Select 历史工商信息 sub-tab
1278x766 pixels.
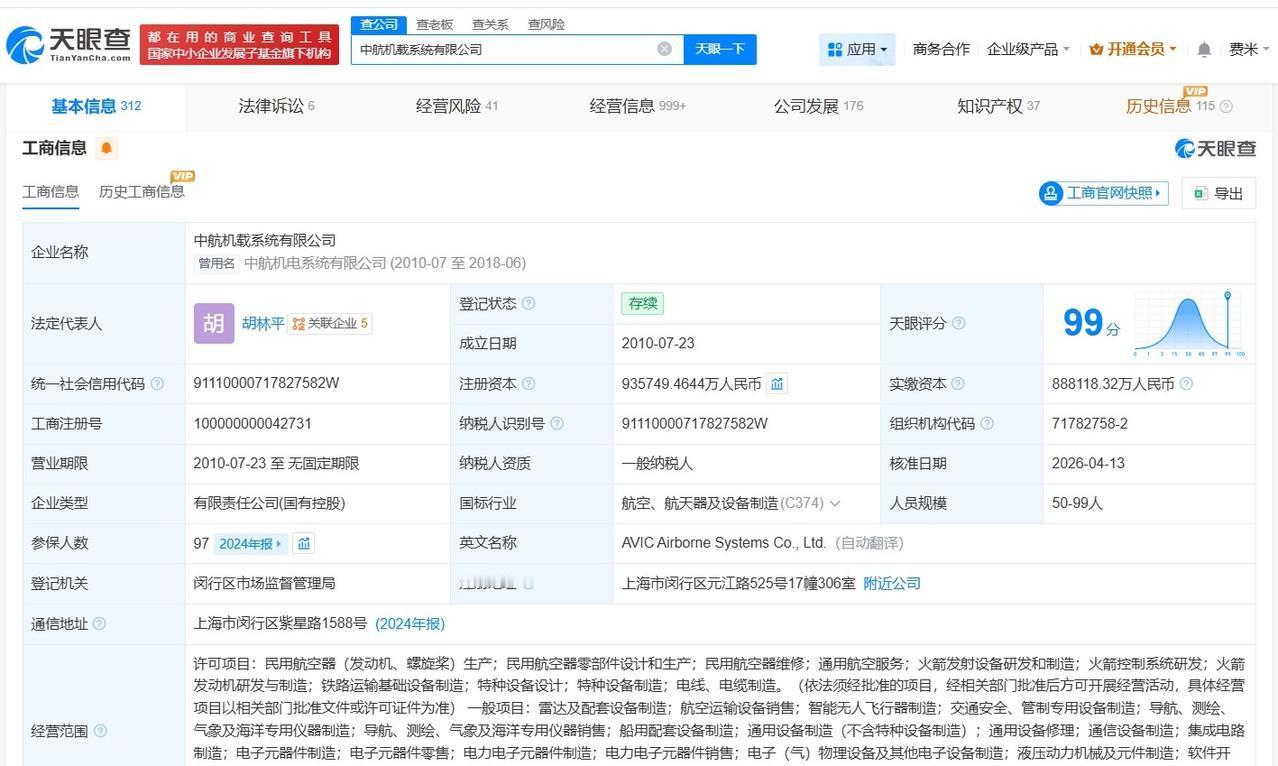tap(141, 192)
